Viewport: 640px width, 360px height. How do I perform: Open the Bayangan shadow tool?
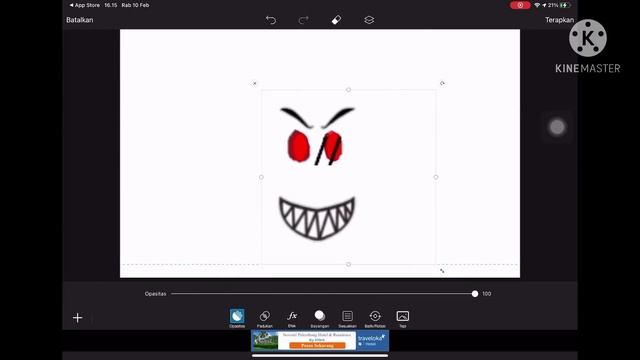(320, 318)
